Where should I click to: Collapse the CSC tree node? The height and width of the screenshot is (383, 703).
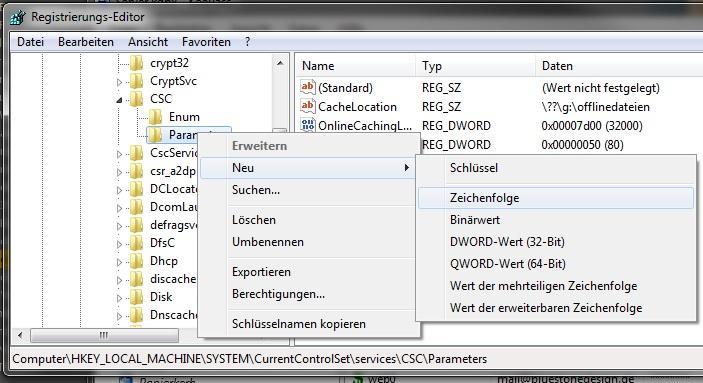click(119, 100)
